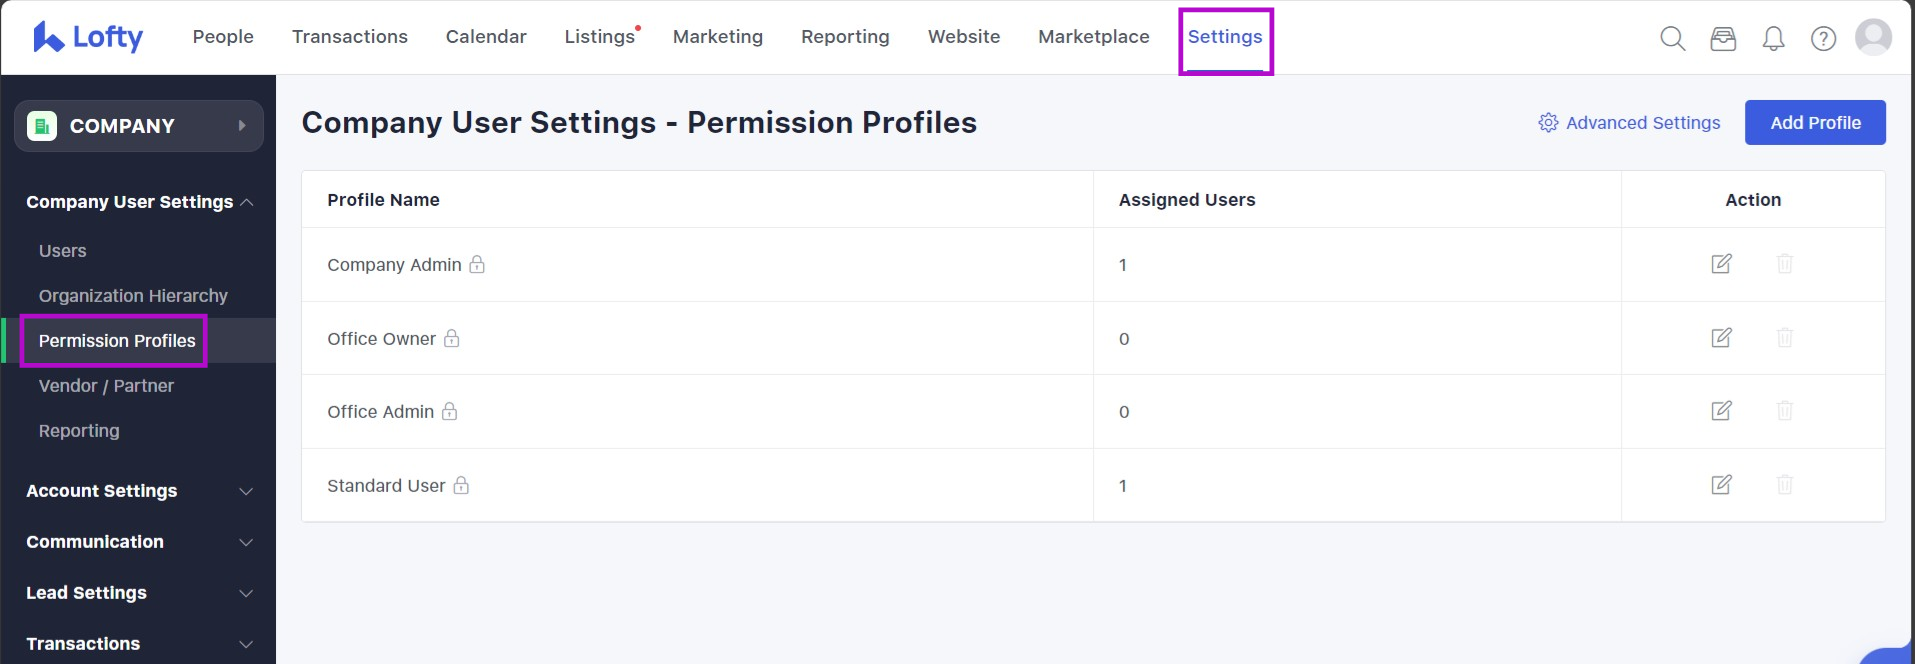1915x664 pixels.
Task: Click the help question mark icon
Action: pyautogui.click(x=1823, y=38)
